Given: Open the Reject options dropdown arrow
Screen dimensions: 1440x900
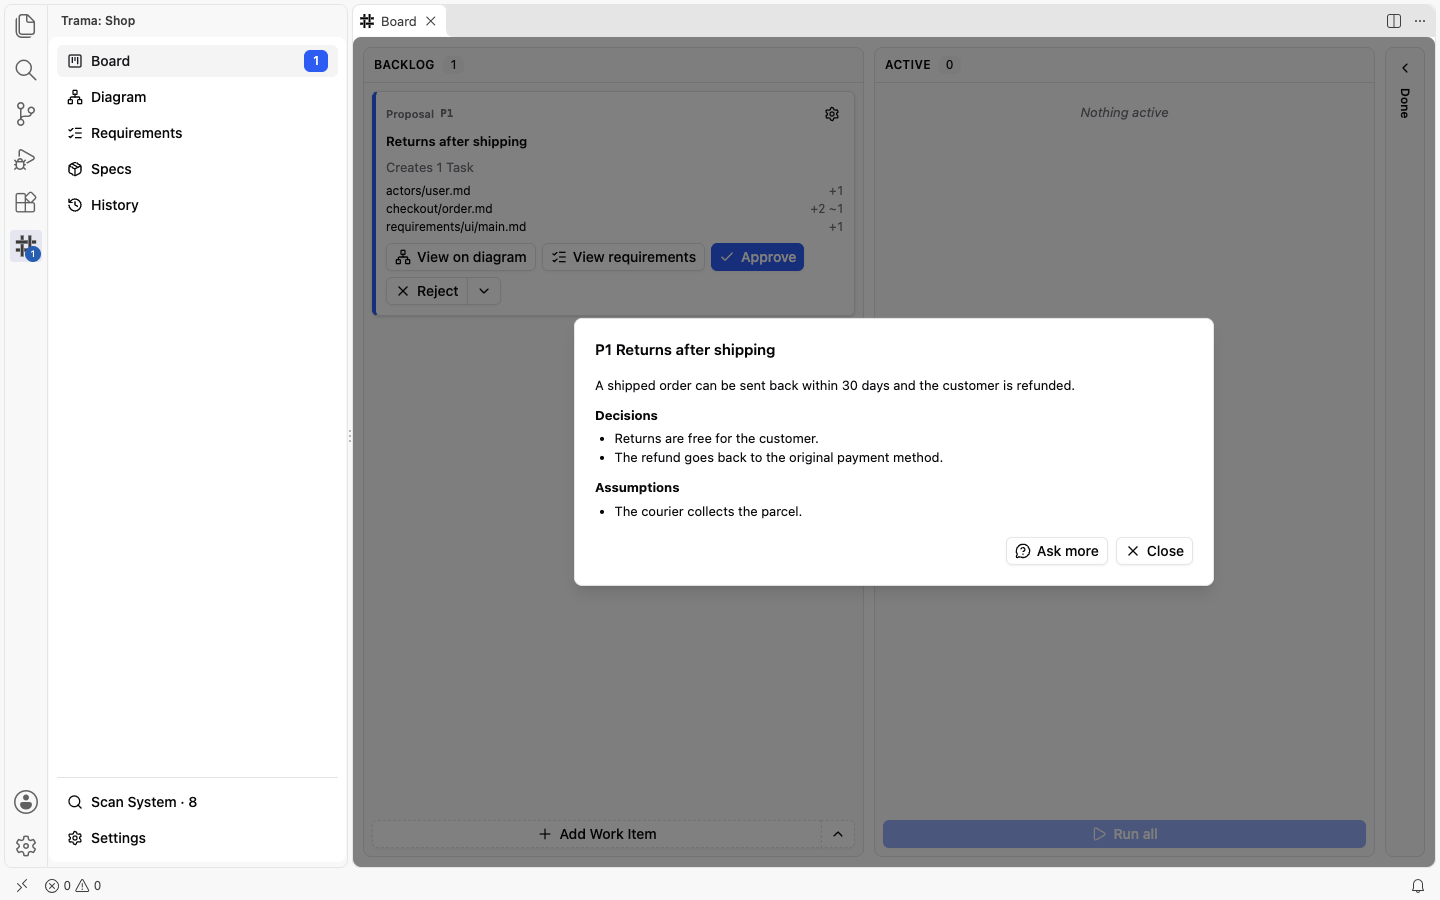Looking at the screenshot, I should [484, 291].
